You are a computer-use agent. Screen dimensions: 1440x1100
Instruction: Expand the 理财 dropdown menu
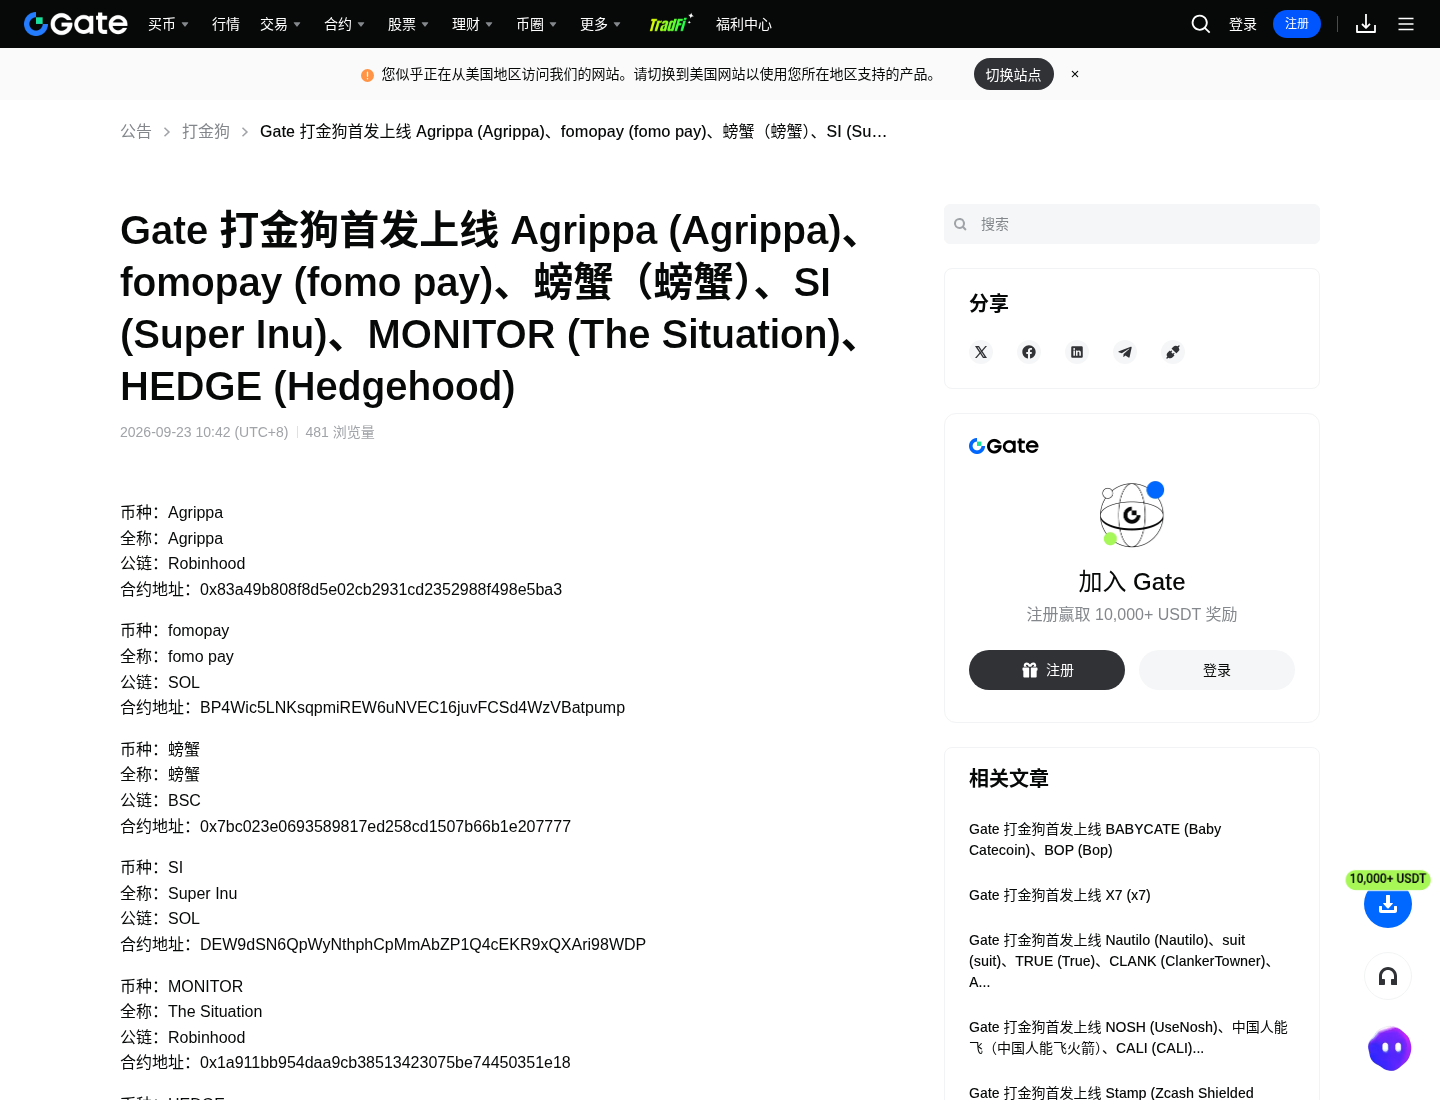coord(472,24)
